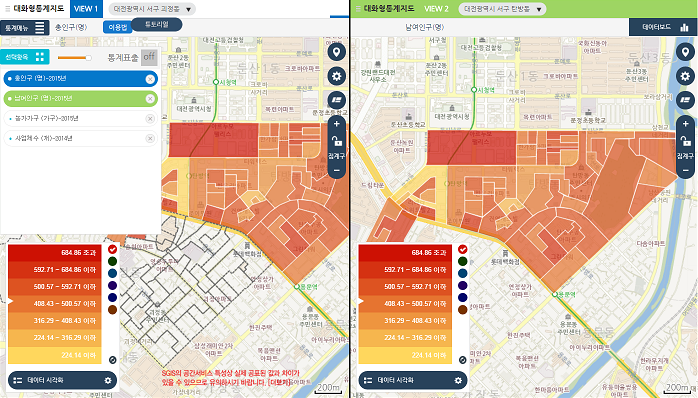Screen dimensions: 698x398
Task: Click the unlock padlock icon in VIEW 2
Action: pos(686,141)
